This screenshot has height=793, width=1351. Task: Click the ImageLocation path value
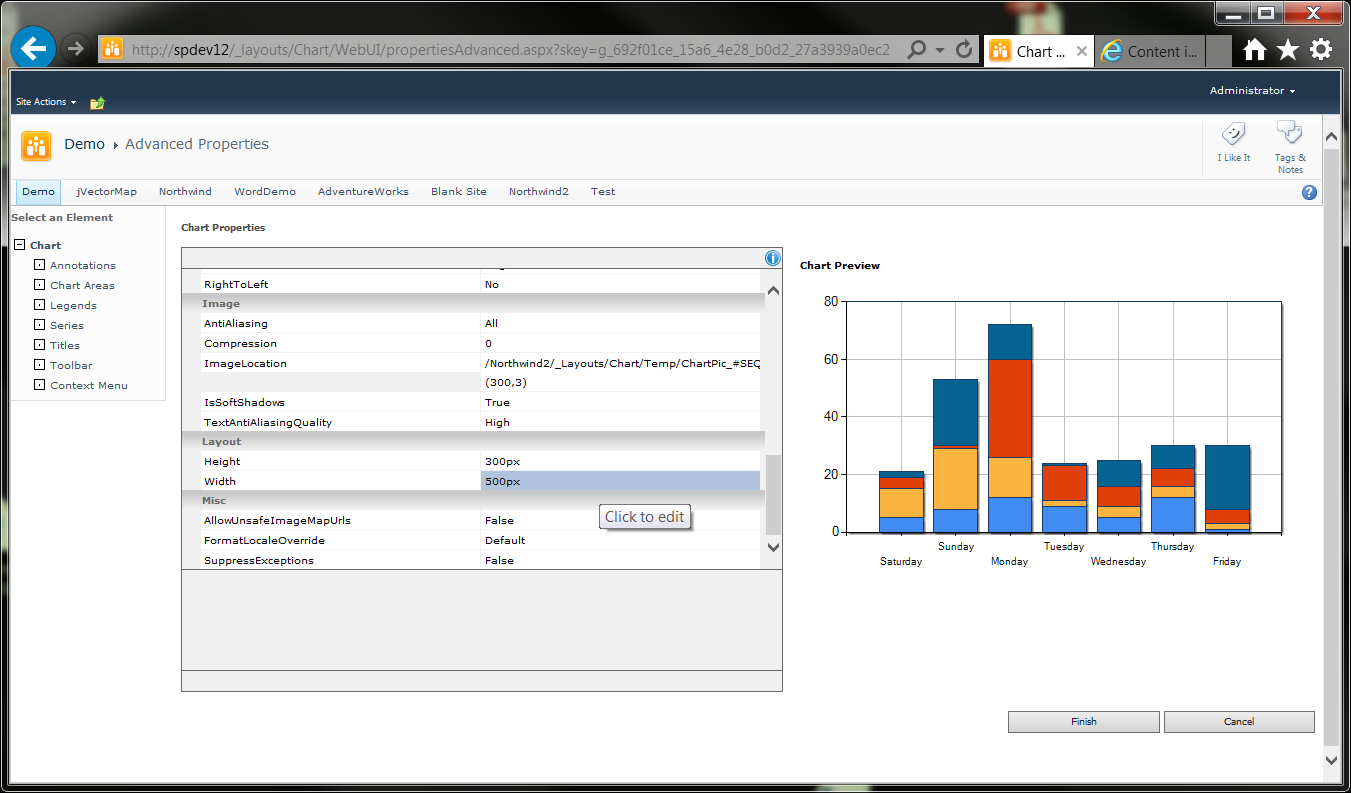pos(622,364)
